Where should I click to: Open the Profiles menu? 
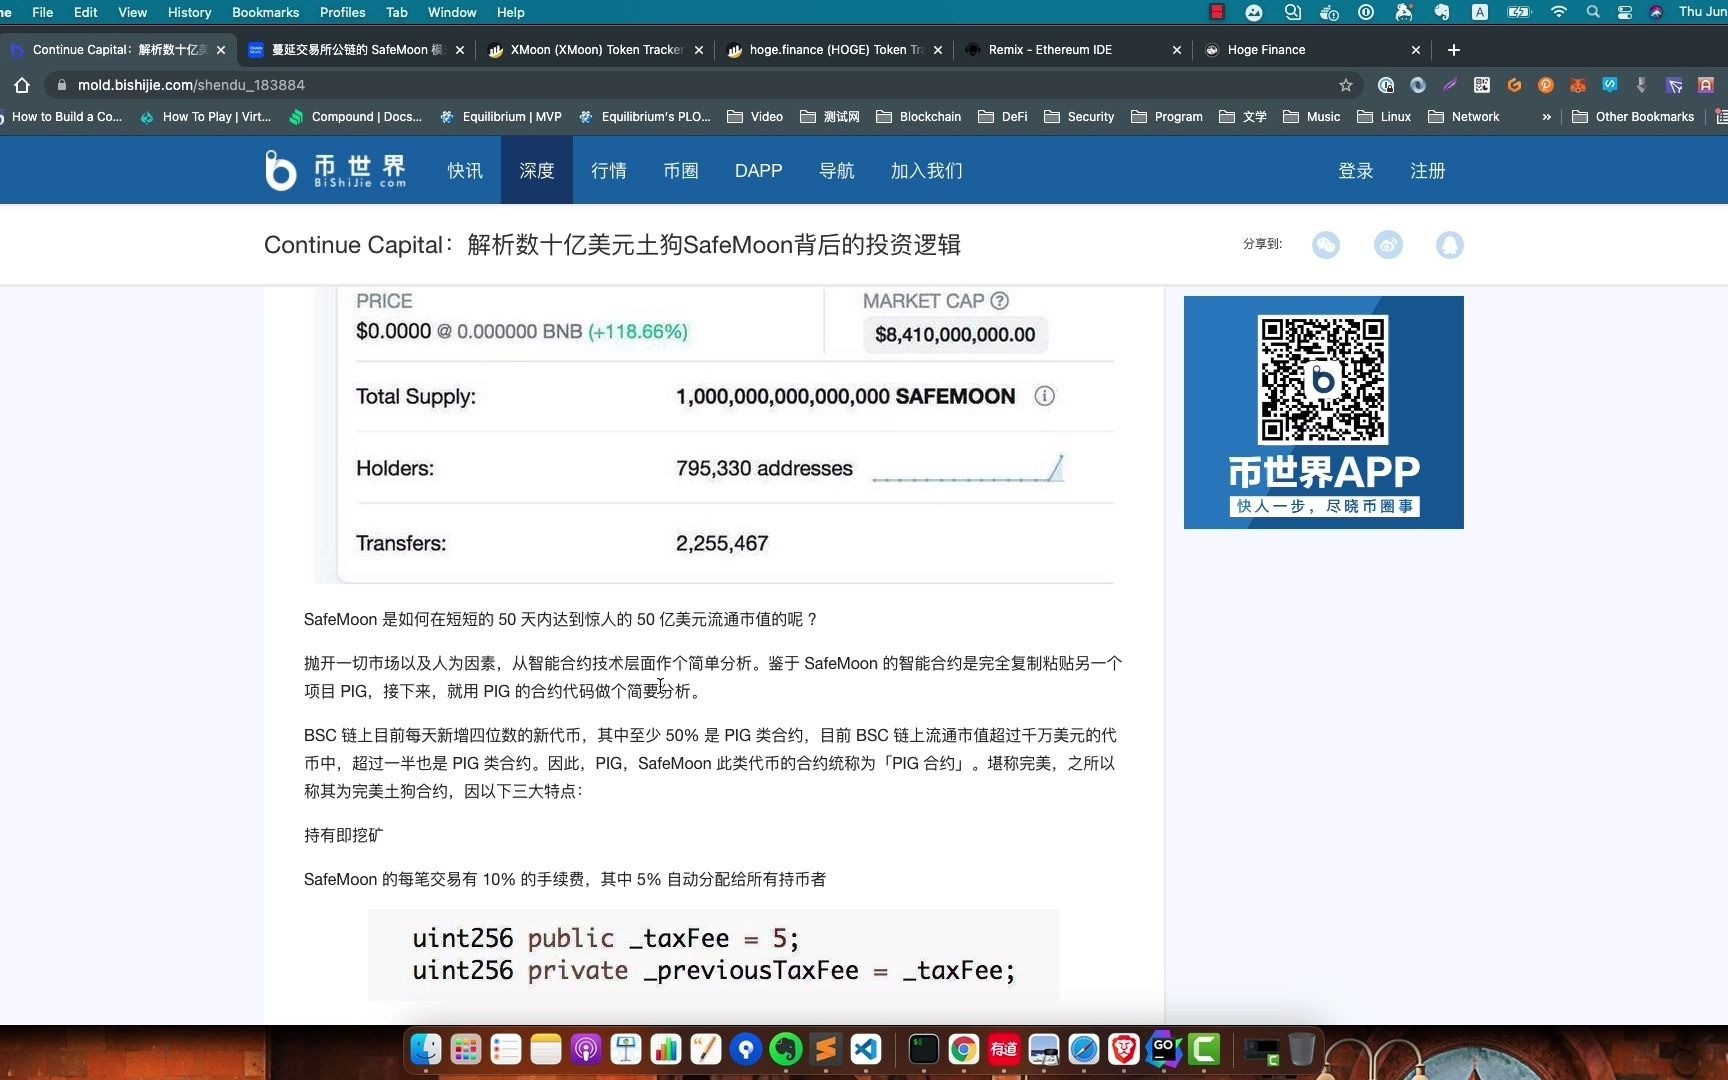pyautogui.click(x=342, y=12)
